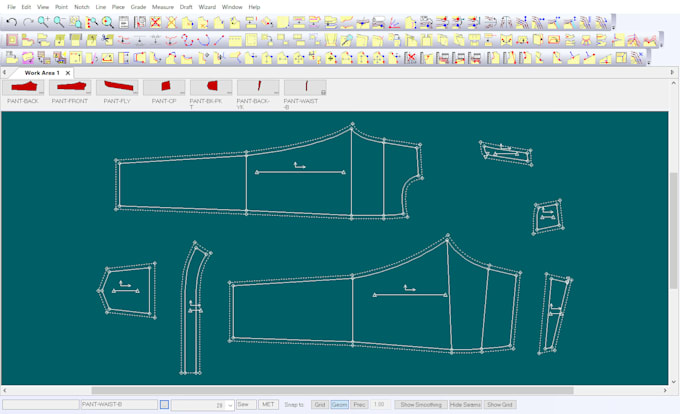The width and height of the screenshot is (680, 414).
Task: Click the horizontal scrollbar thumb
Action: click(x=332, y=390)
